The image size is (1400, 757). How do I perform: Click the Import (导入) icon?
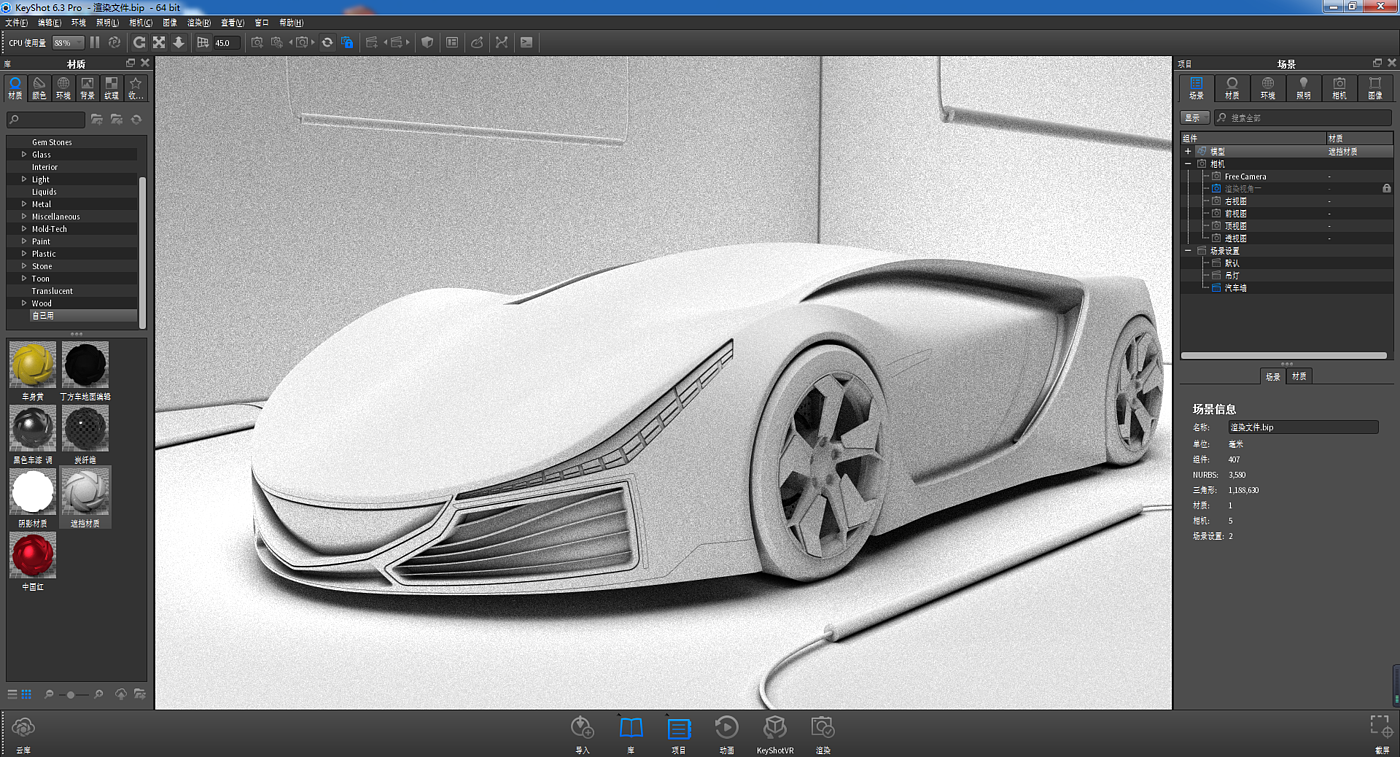582,729
